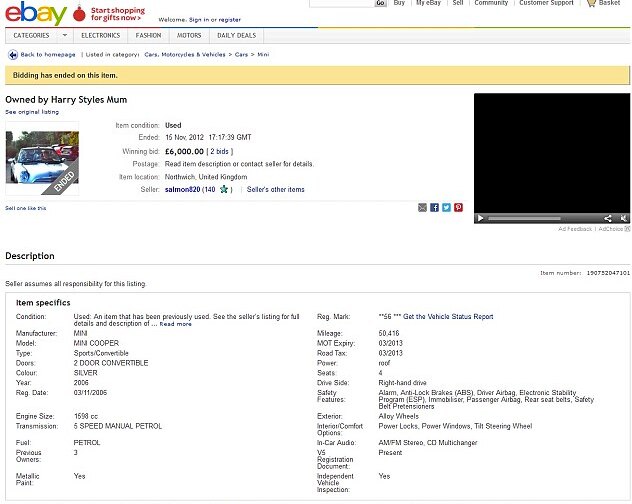Image resolution: width=632 pixels, height=504 pixels.
Task: Click the MINI COOPER model value
Action: 96,343
